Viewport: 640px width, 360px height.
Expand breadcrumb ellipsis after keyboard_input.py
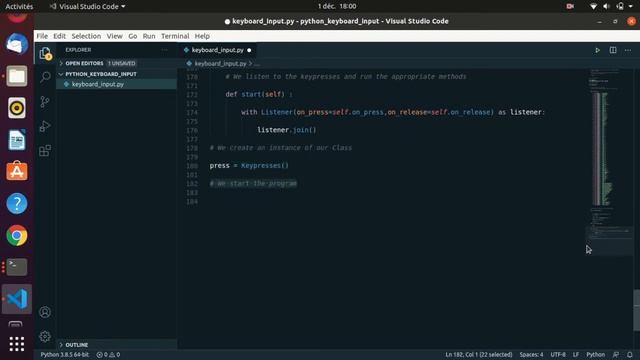(x=257, y=64)
